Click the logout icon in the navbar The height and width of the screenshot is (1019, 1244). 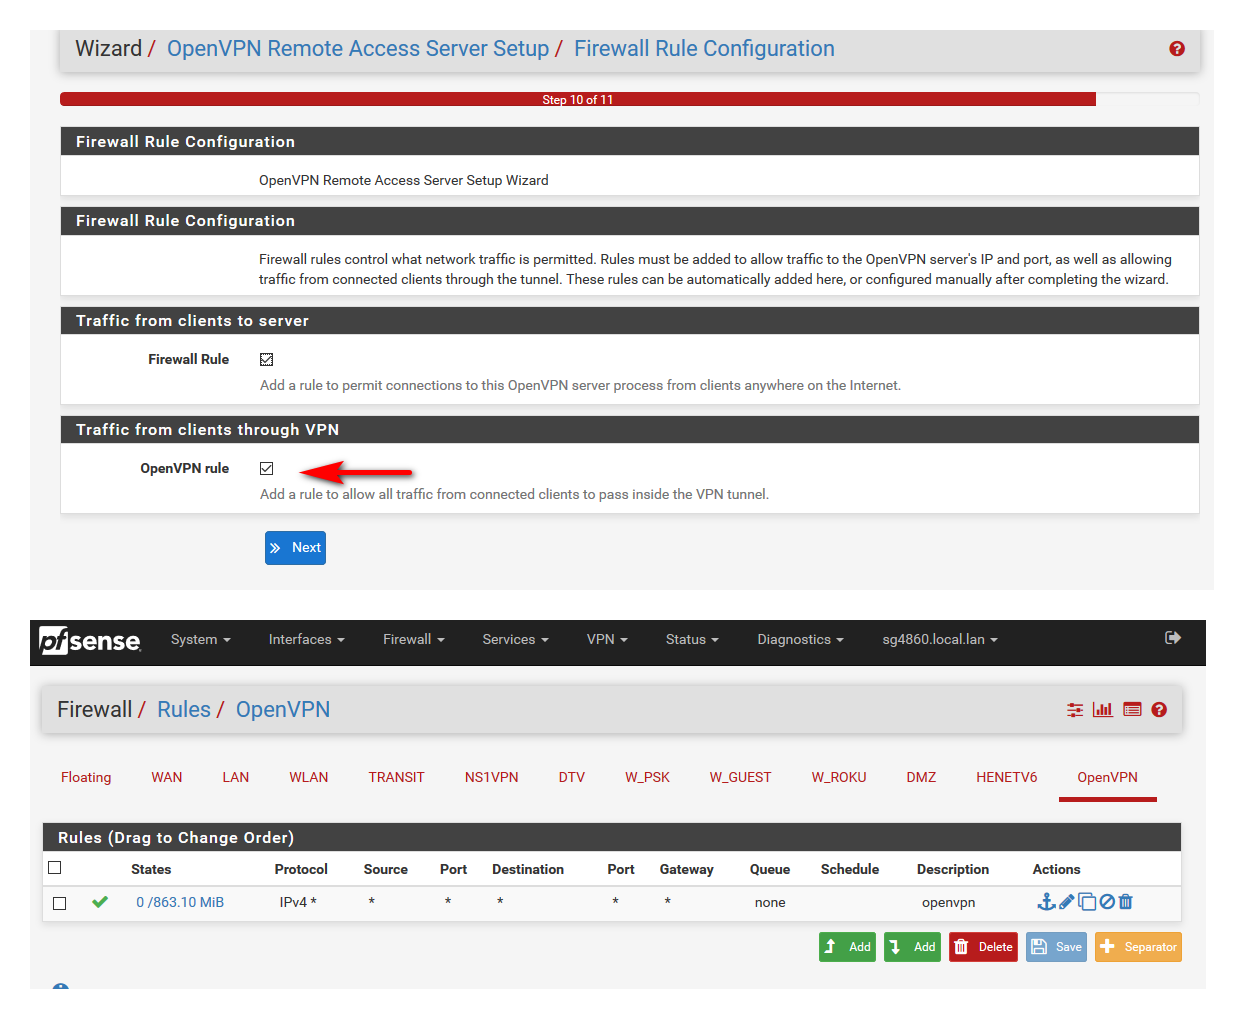[x=1173, y=638]
